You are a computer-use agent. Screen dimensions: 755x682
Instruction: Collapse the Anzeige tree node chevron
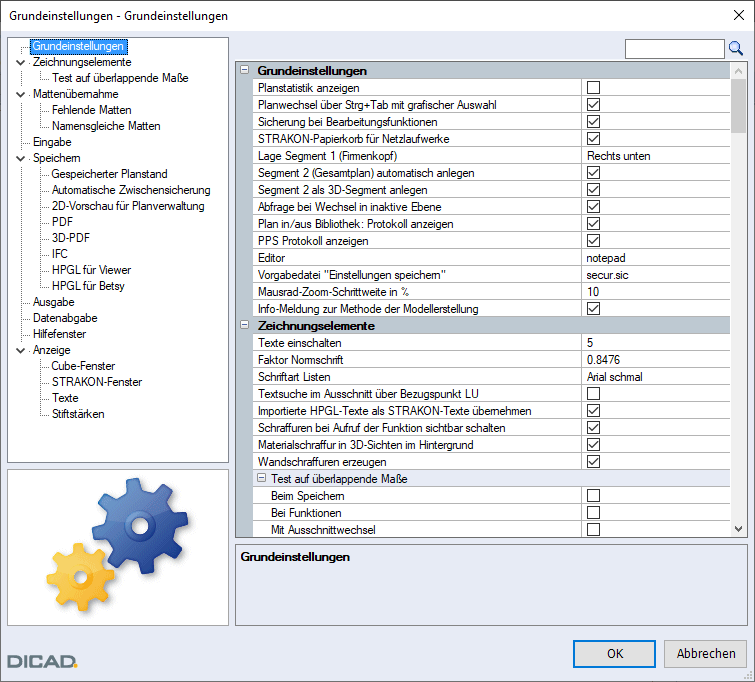pyautogui.click(x=20, y=351)
